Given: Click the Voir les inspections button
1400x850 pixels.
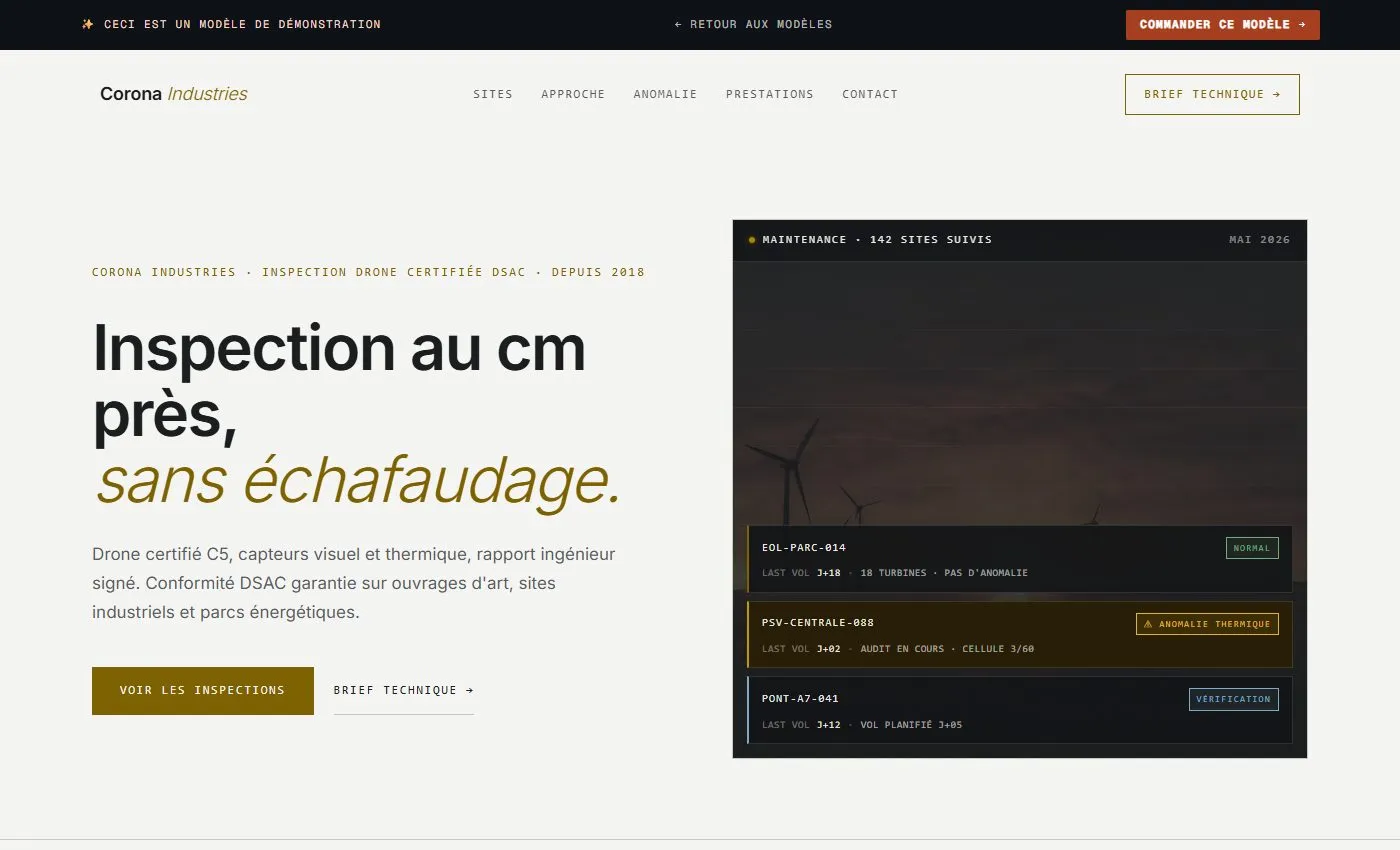Looking at the screenshot, I should pos(203,691).
